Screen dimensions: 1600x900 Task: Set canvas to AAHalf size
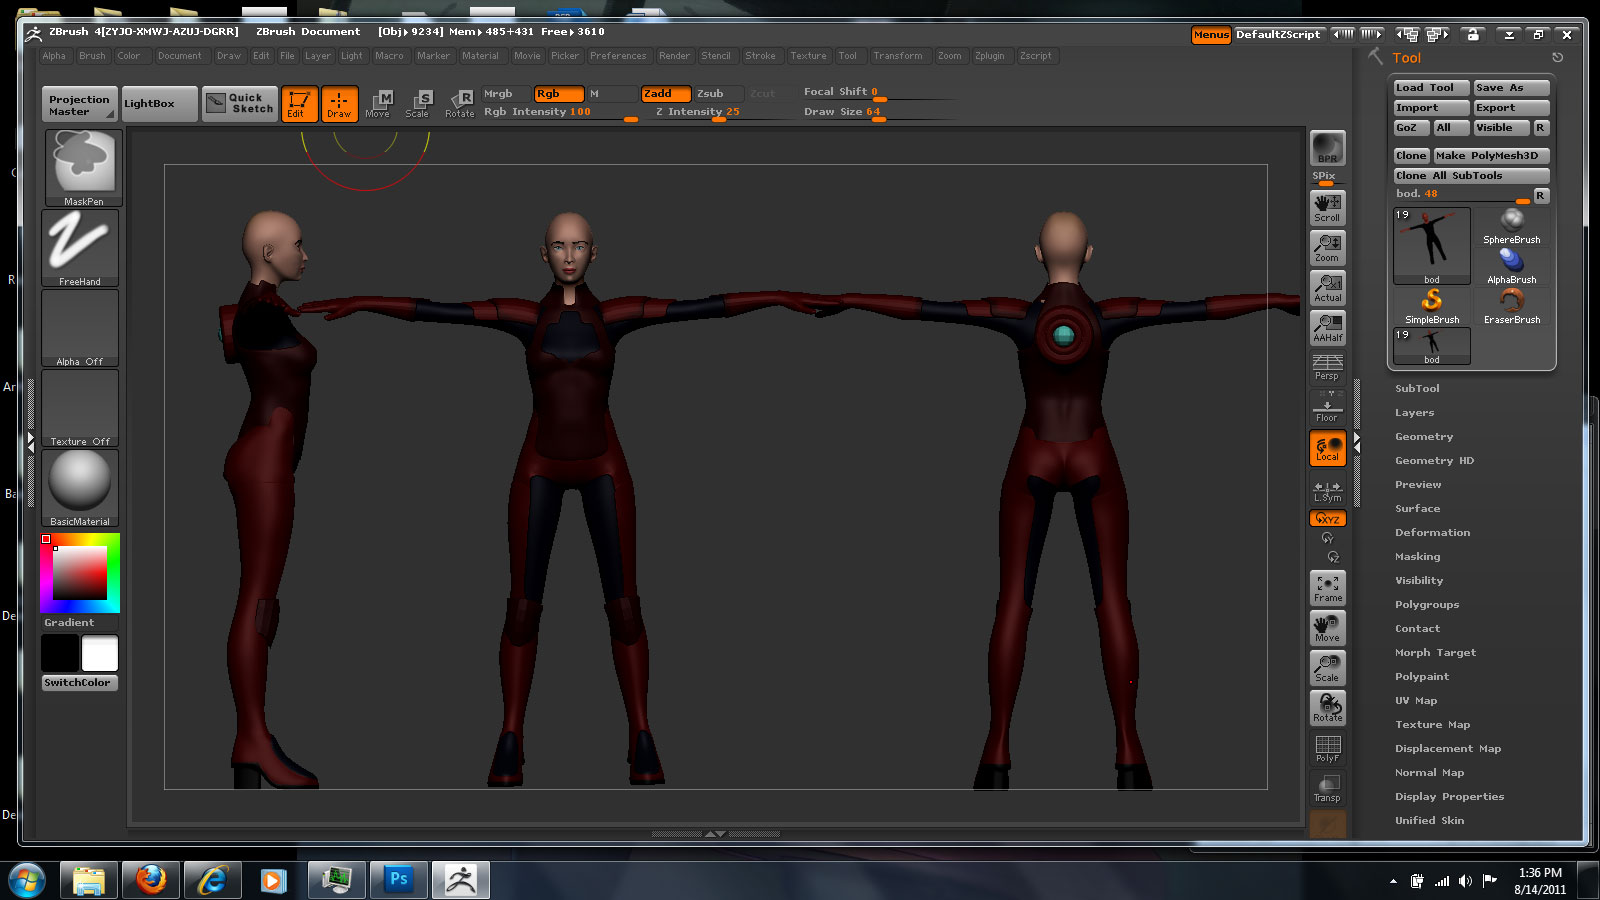point(1328,327)
